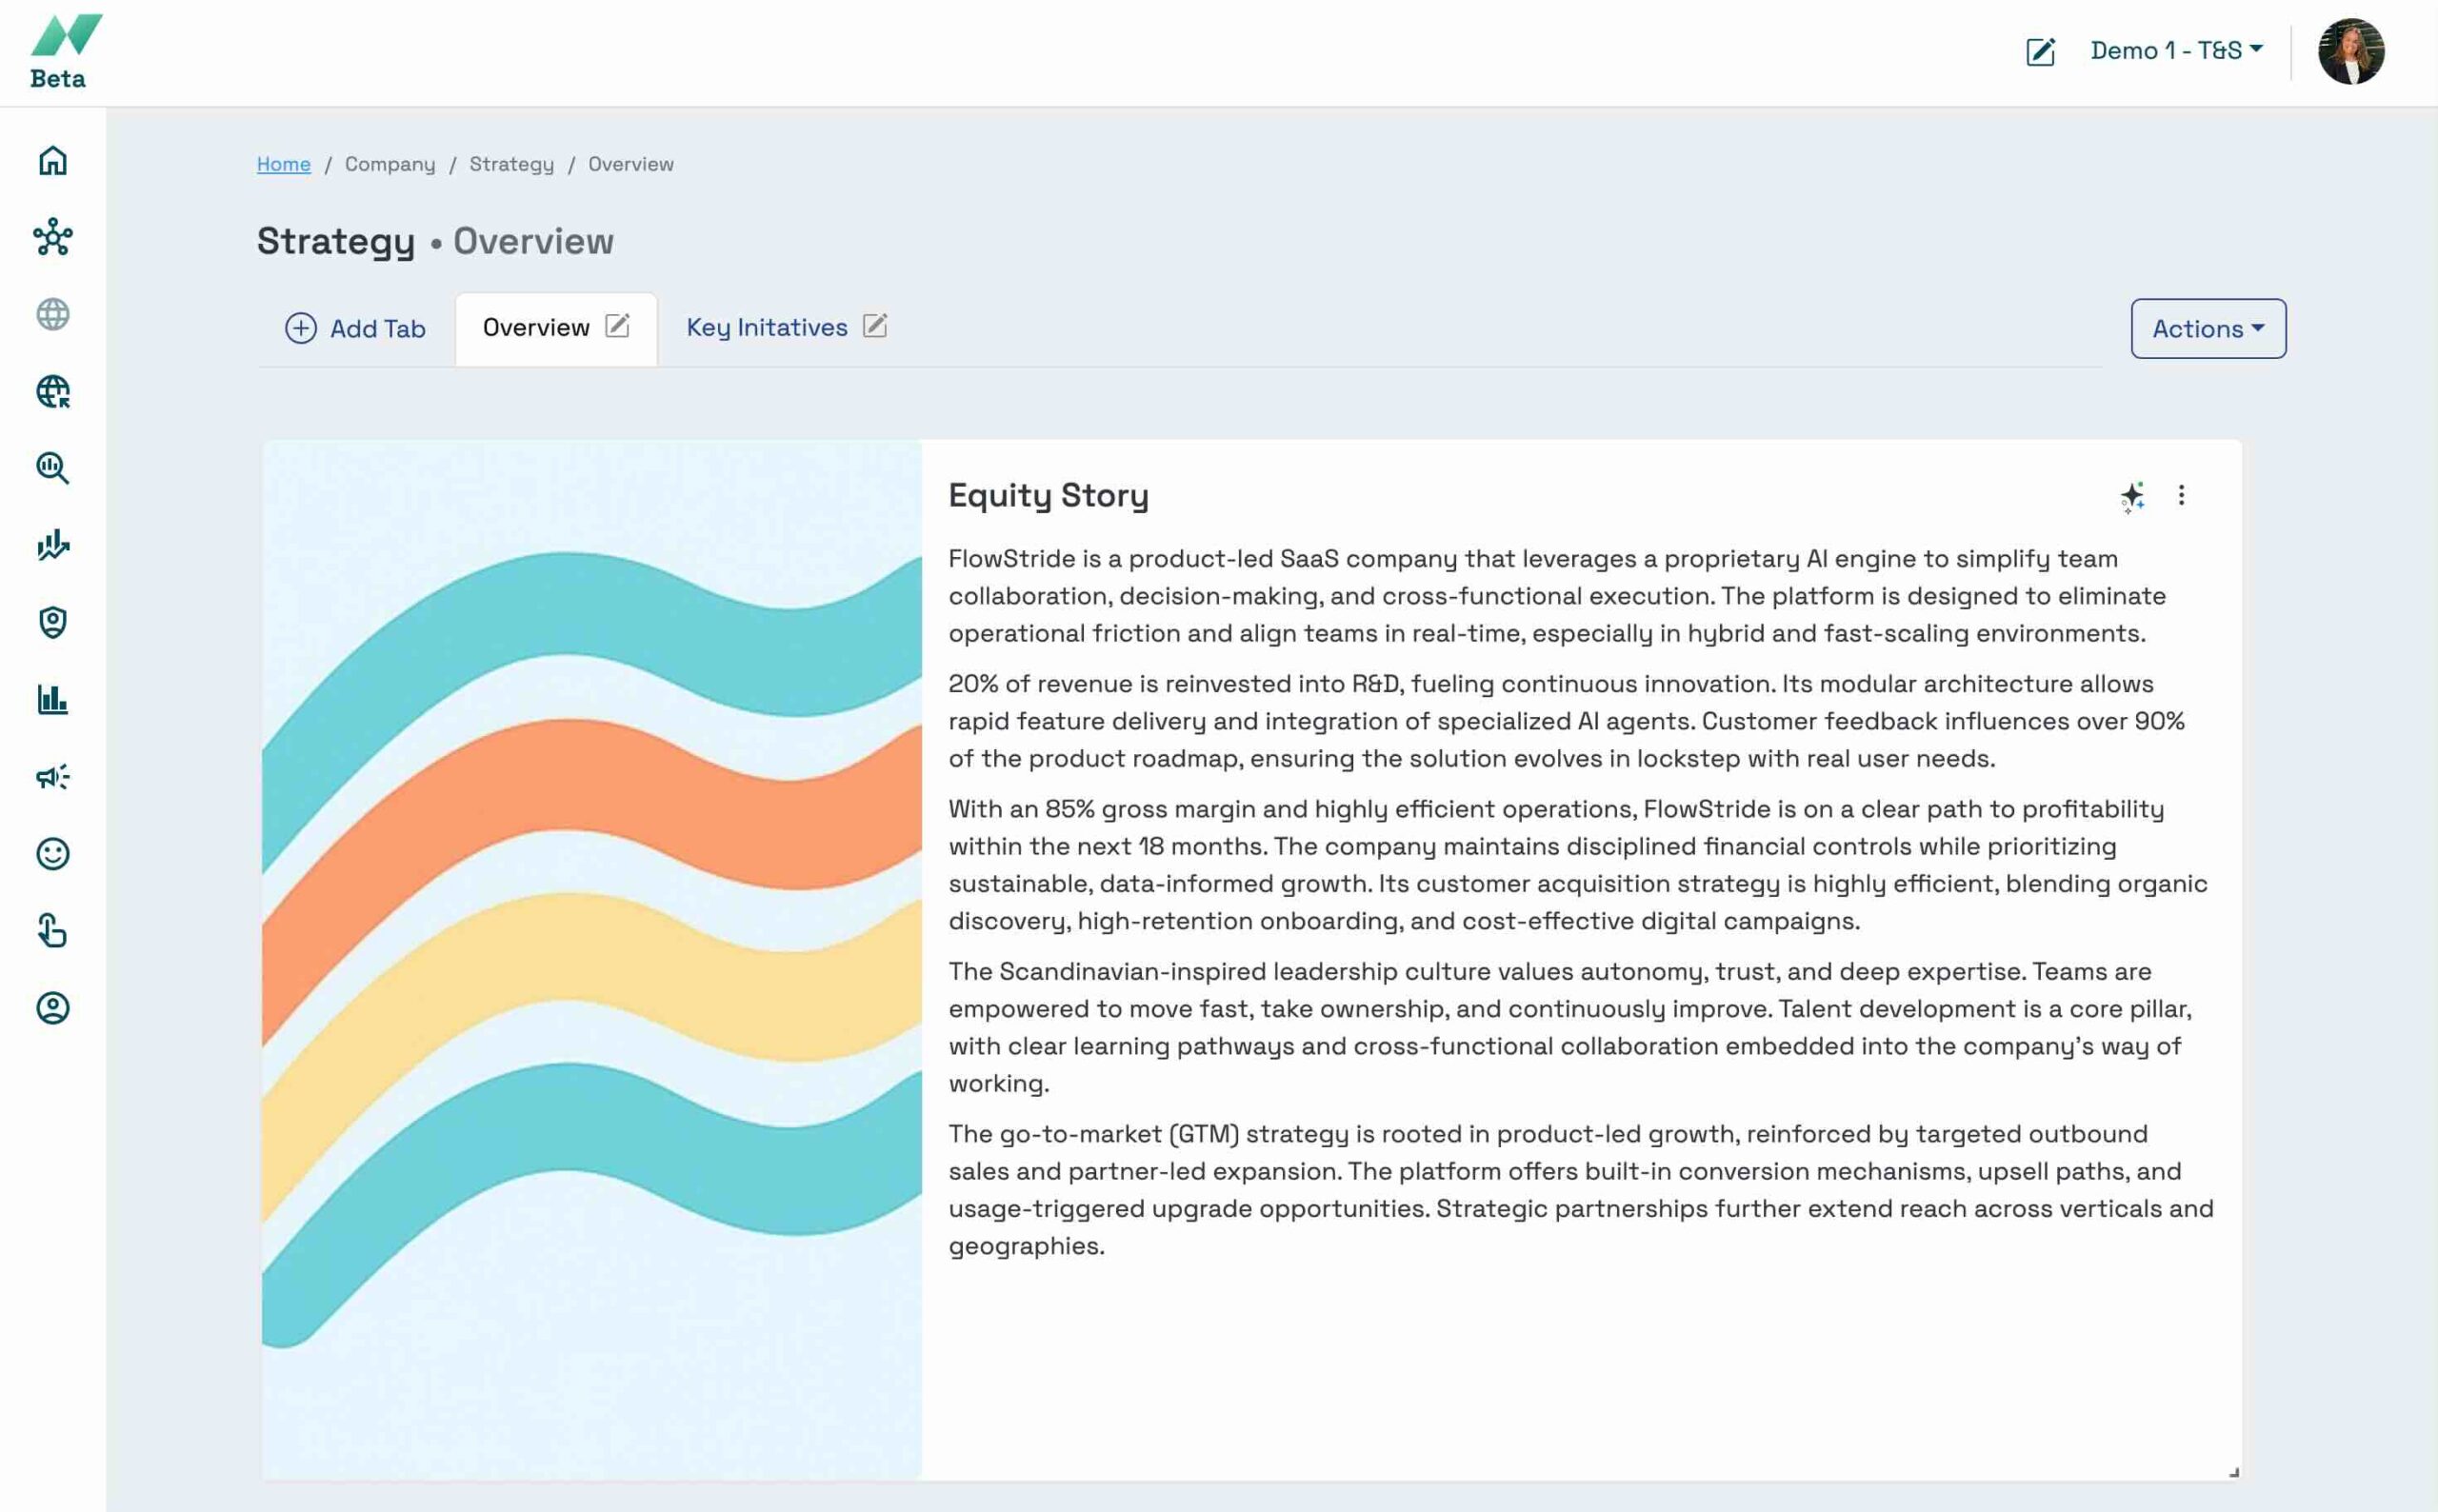Click the user profile avatar
The width and height of the screenshot is (2438, 1512).
pyautogui.click(x=2350, y=52)
